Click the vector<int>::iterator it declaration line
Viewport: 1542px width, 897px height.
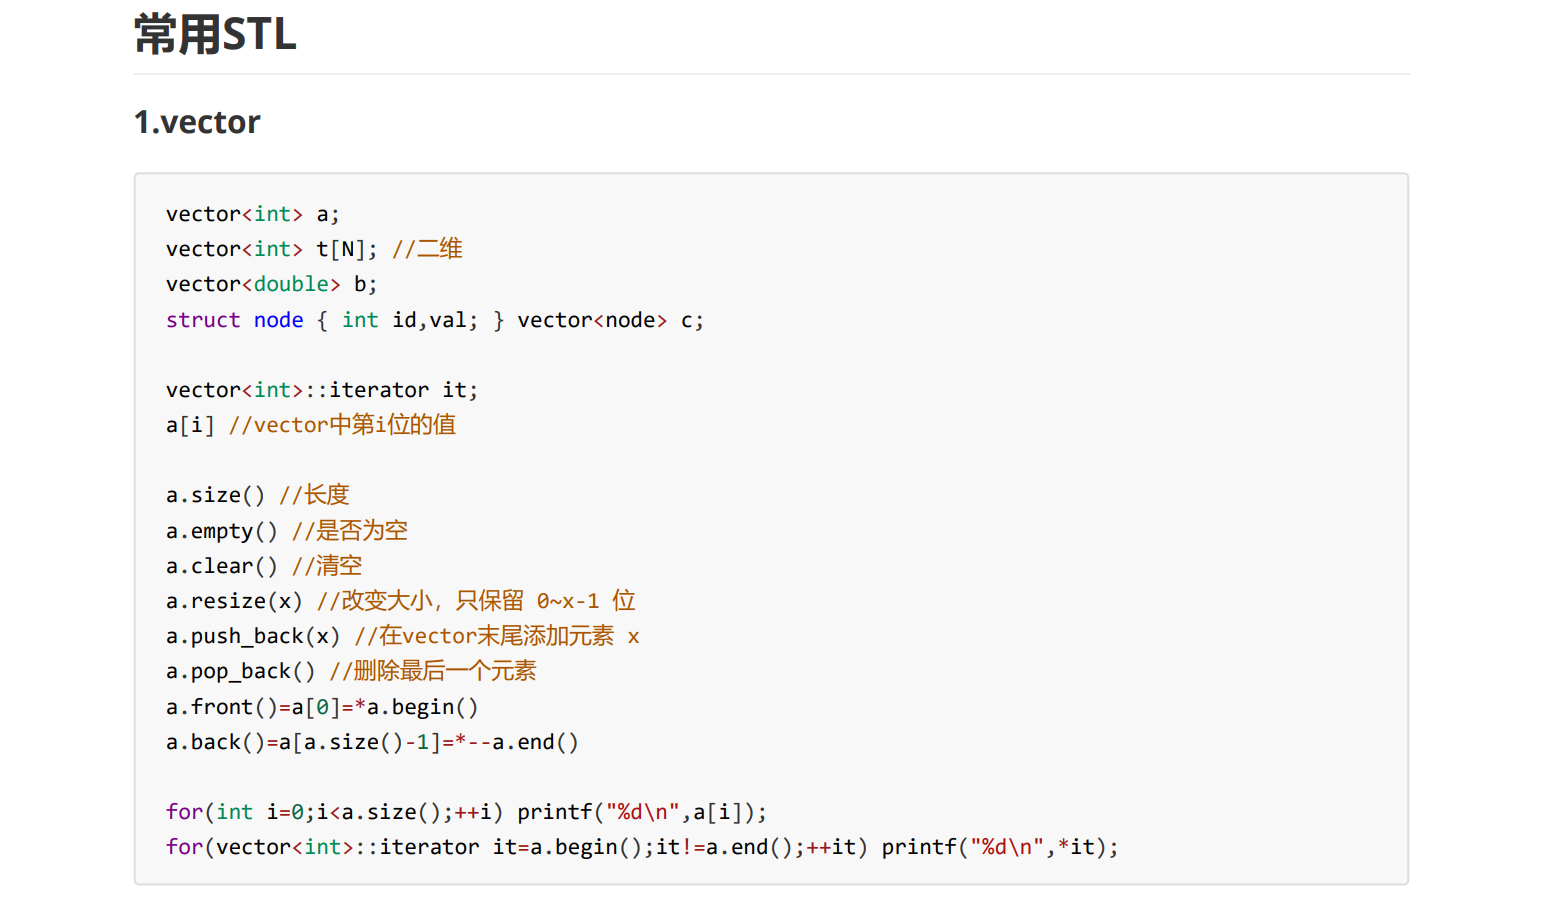click(321, 390)
